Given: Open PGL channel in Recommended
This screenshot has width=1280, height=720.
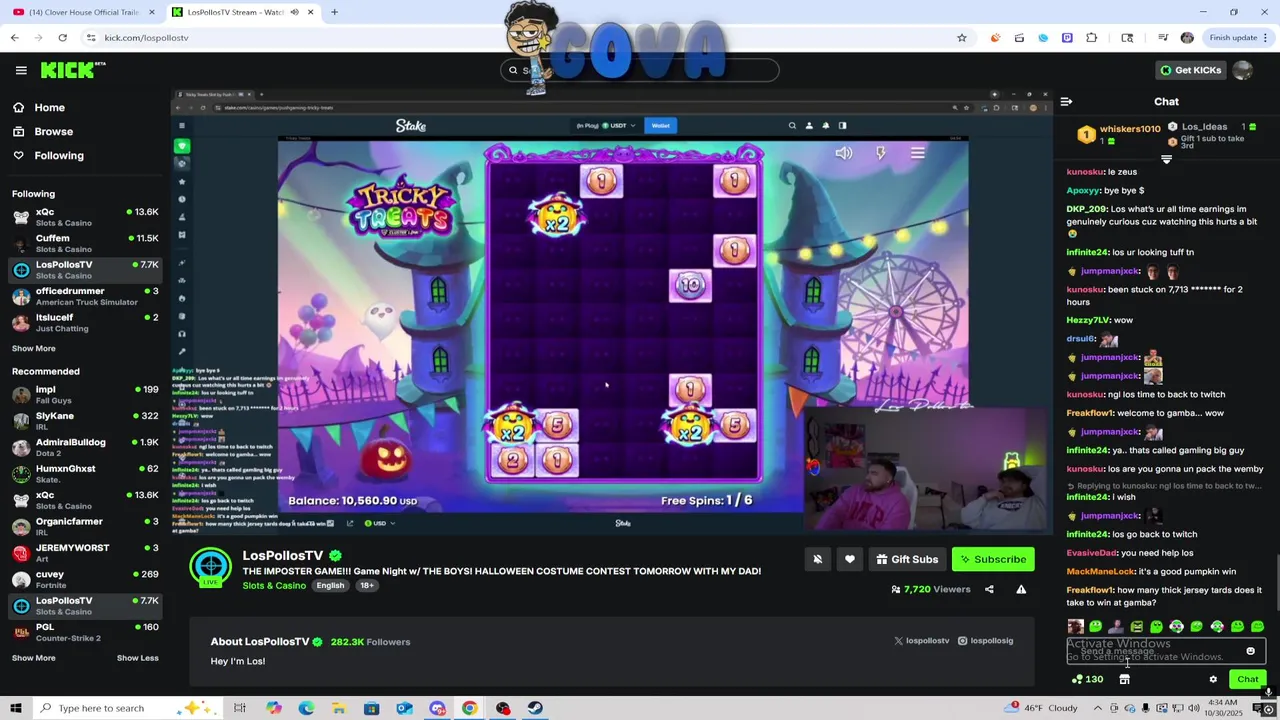Looking at the screenshot, I should pyautogui.click(x=85, y=632).
